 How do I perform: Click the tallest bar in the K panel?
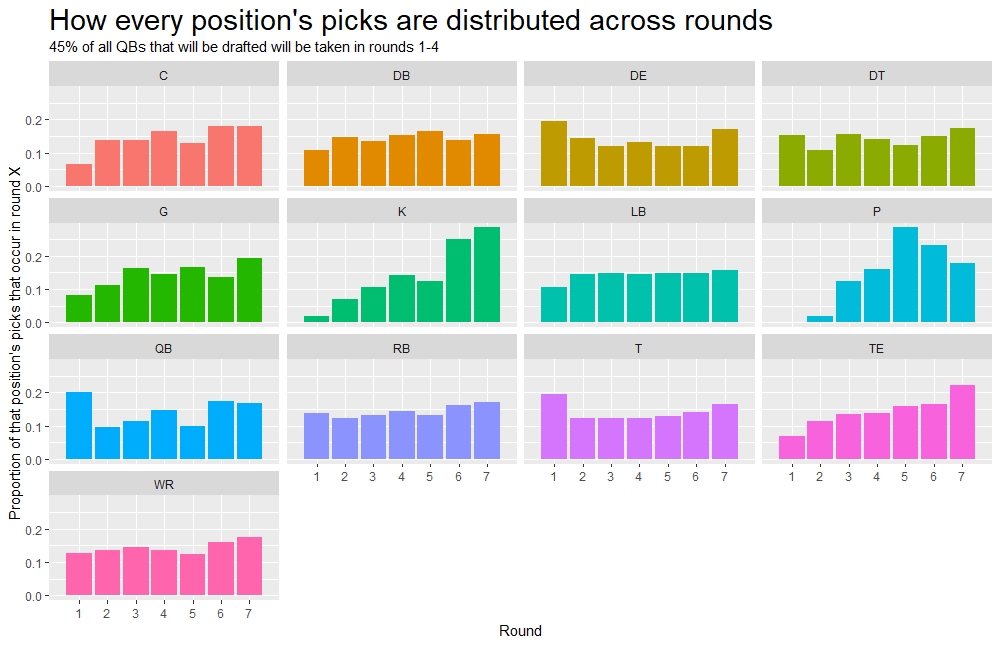coord(487,275)
